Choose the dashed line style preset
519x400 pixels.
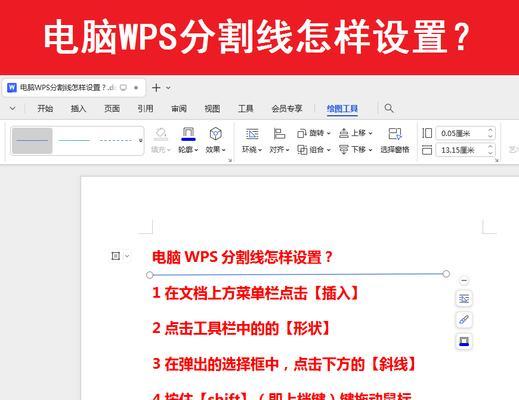pyautogui.click(x=116, y=141)
